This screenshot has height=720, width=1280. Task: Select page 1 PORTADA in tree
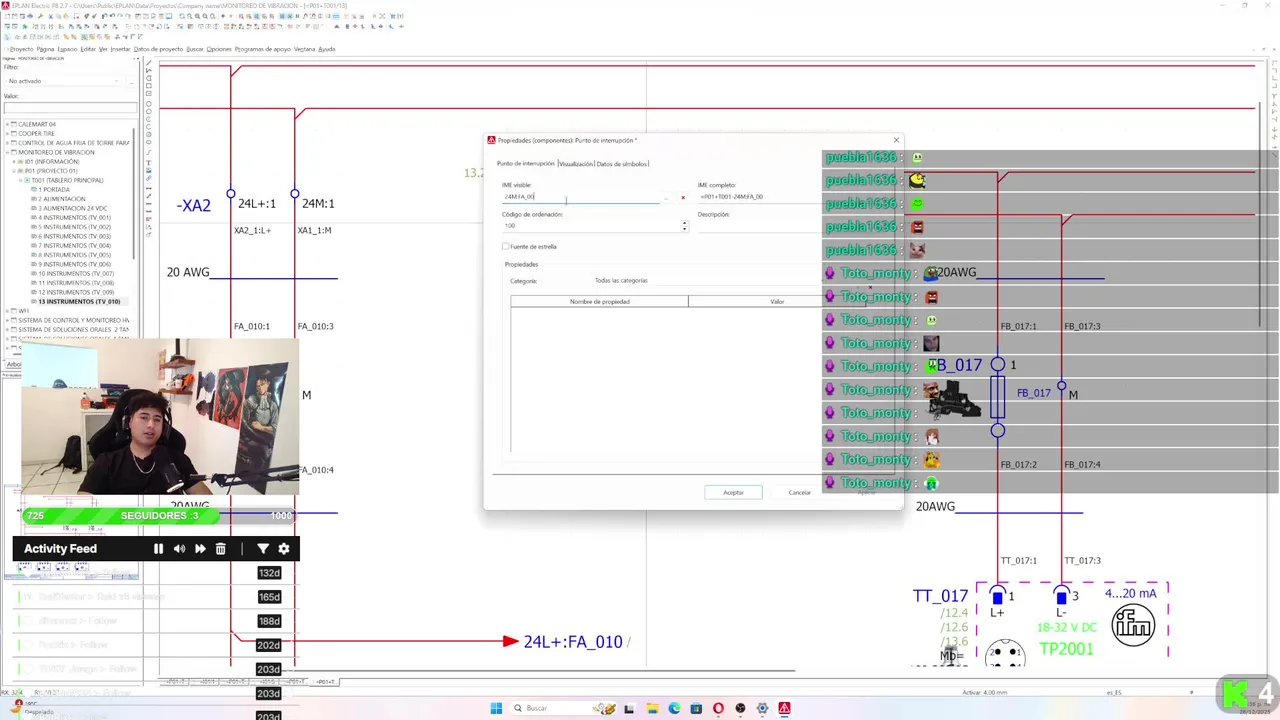53,189
